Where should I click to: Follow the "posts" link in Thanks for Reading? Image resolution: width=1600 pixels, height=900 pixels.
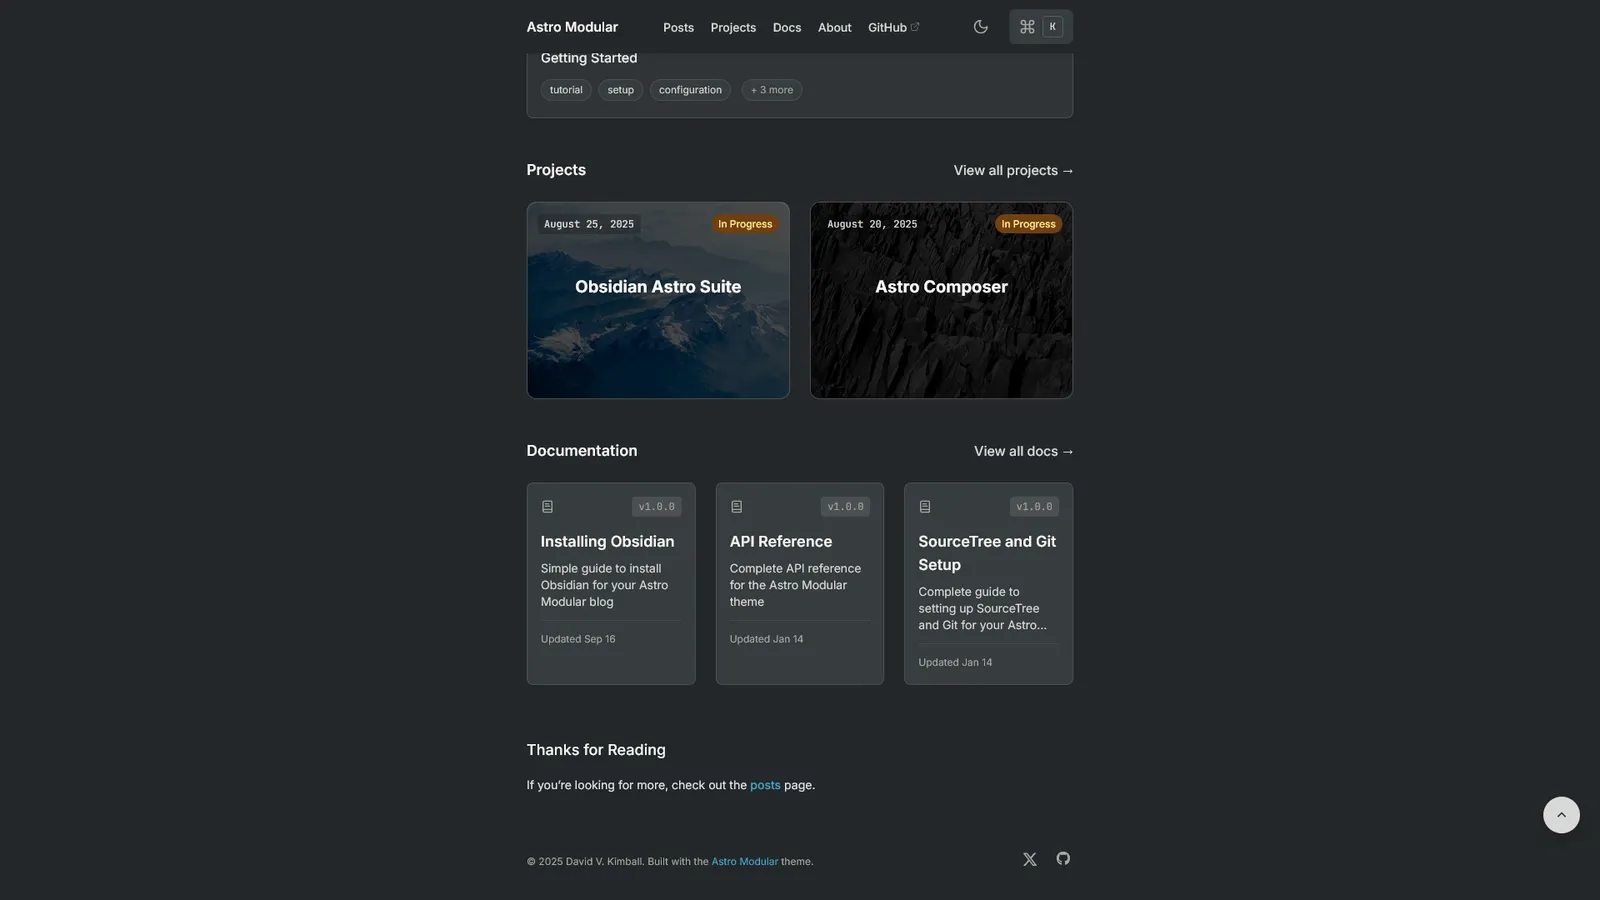765,785
